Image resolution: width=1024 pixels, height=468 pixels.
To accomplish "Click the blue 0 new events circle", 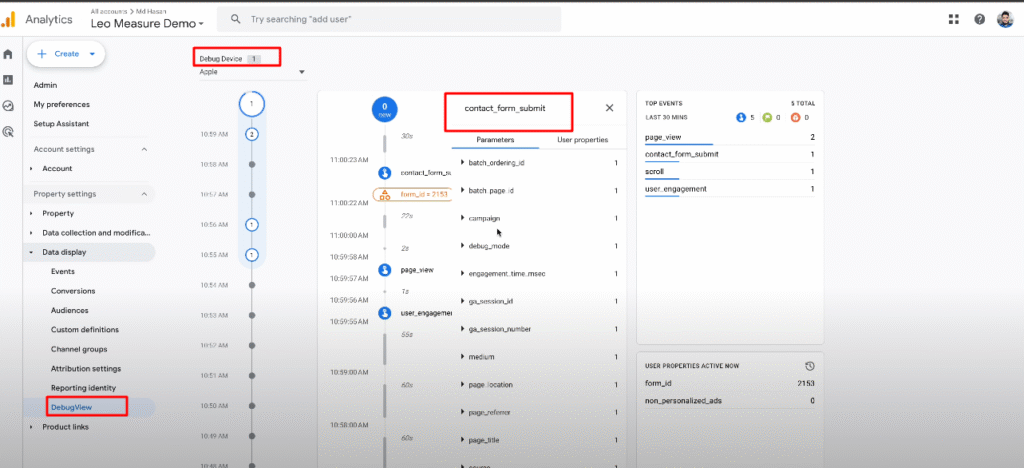I will [385, 109].
